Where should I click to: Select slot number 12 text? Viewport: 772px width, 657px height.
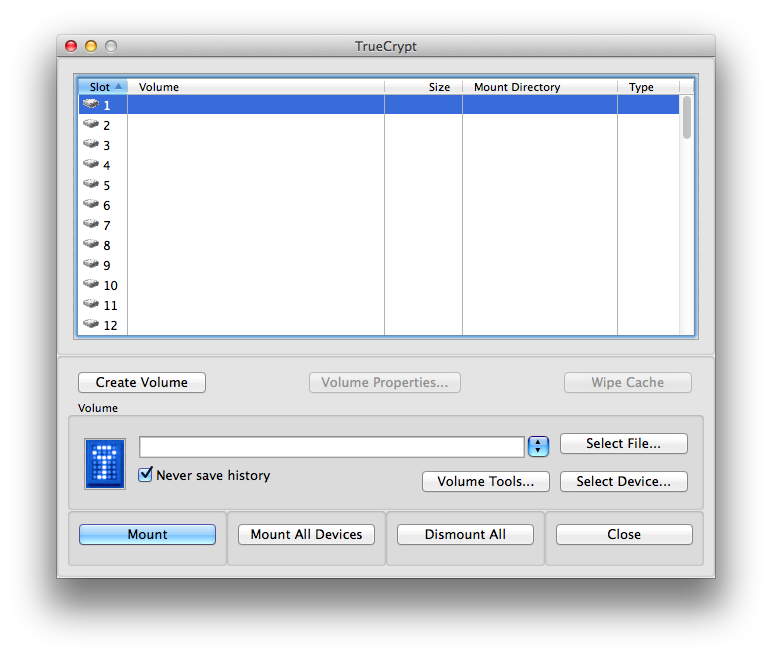coord(110,326)
